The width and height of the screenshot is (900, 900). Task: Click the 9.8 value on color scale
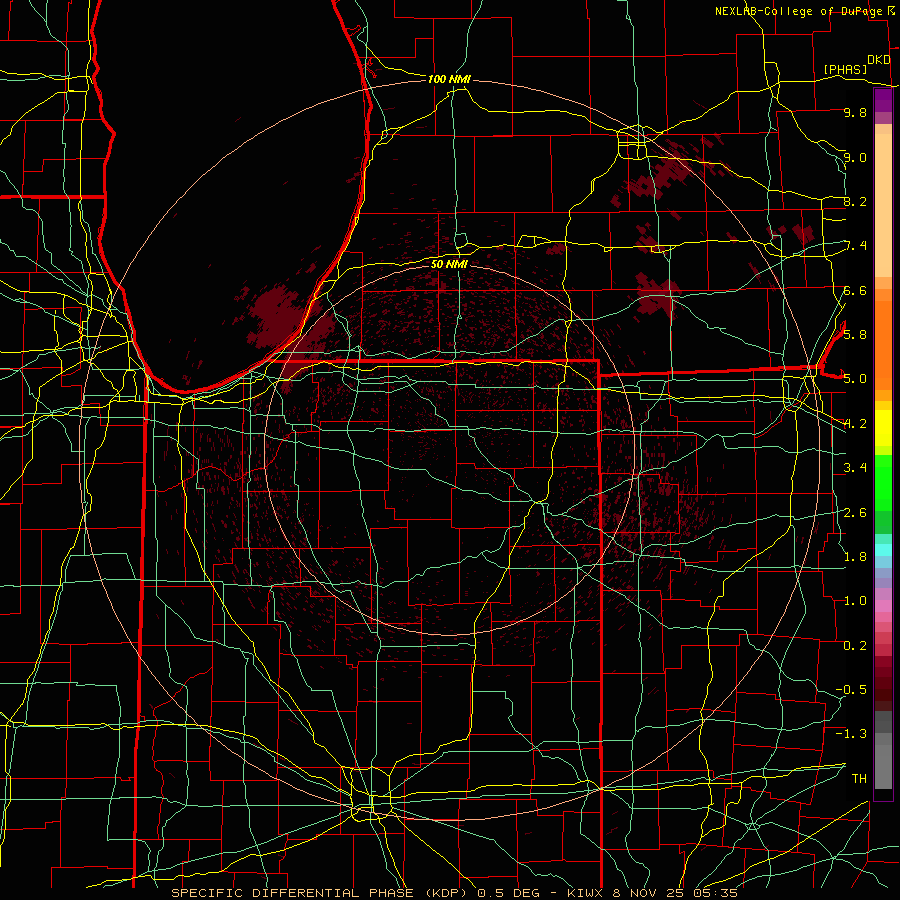(x=855, y=112)
